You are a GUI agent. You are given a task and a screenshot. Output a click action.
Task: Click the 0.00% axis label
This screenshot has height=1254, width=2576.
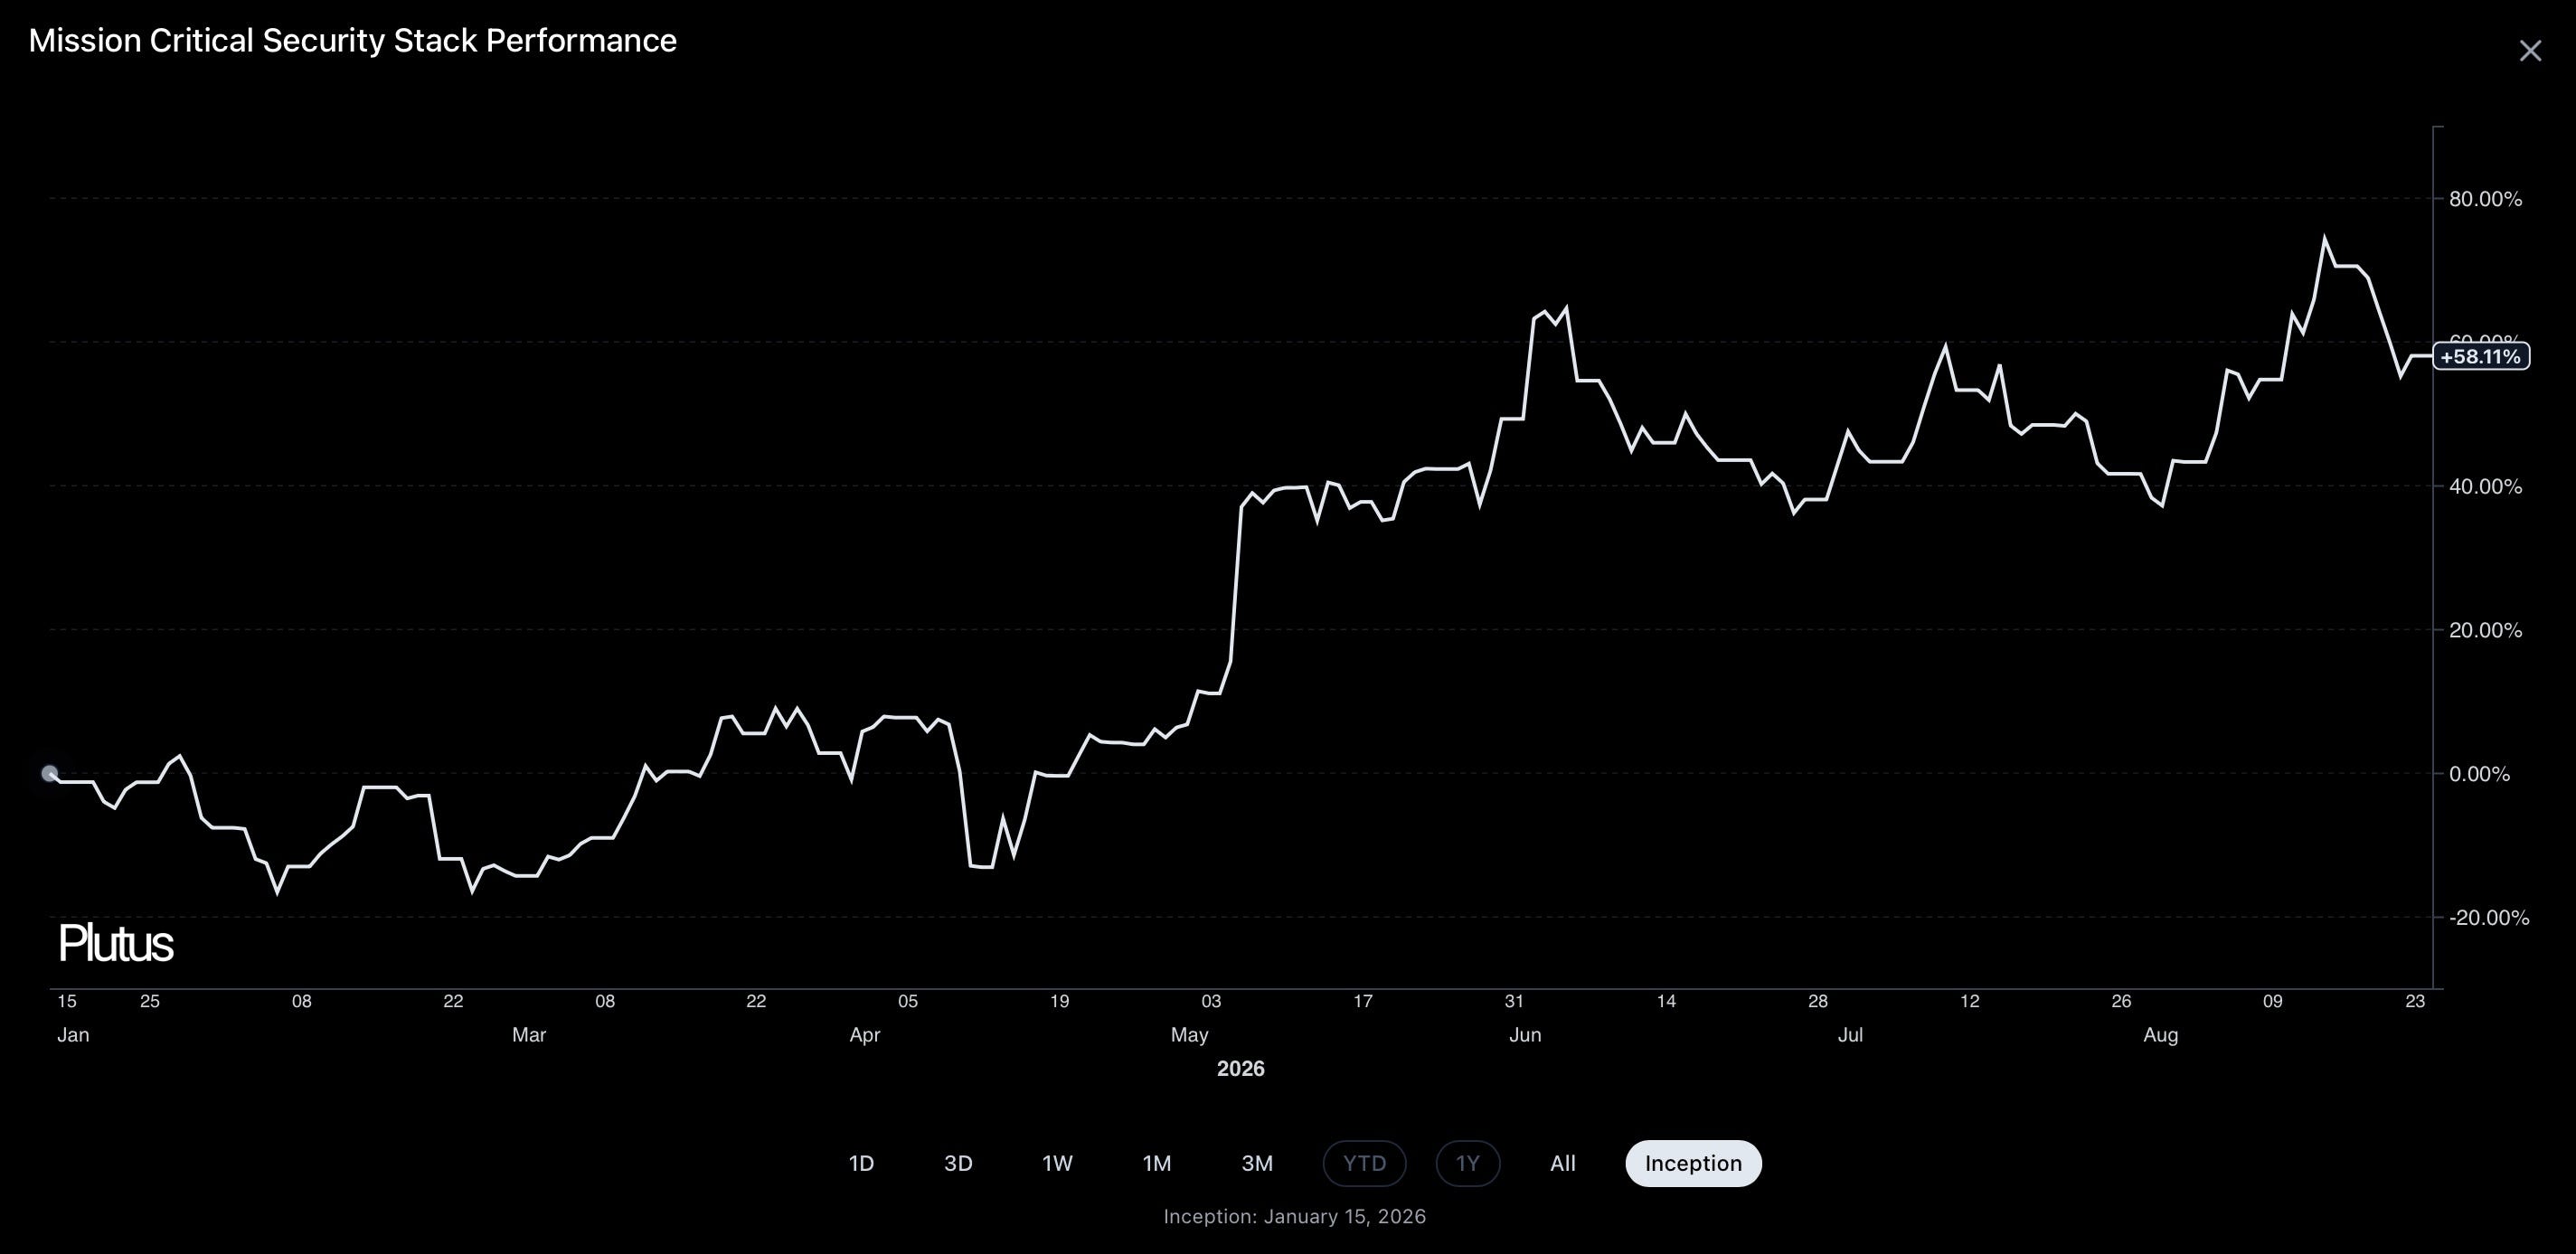tap(2479, 774)
